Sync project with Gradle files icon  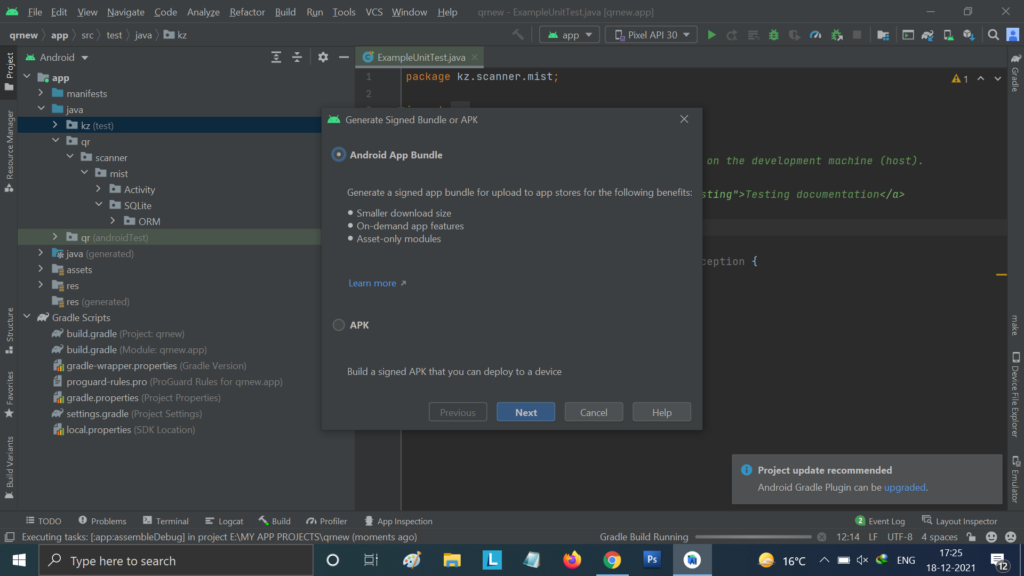tap(927, 35)
